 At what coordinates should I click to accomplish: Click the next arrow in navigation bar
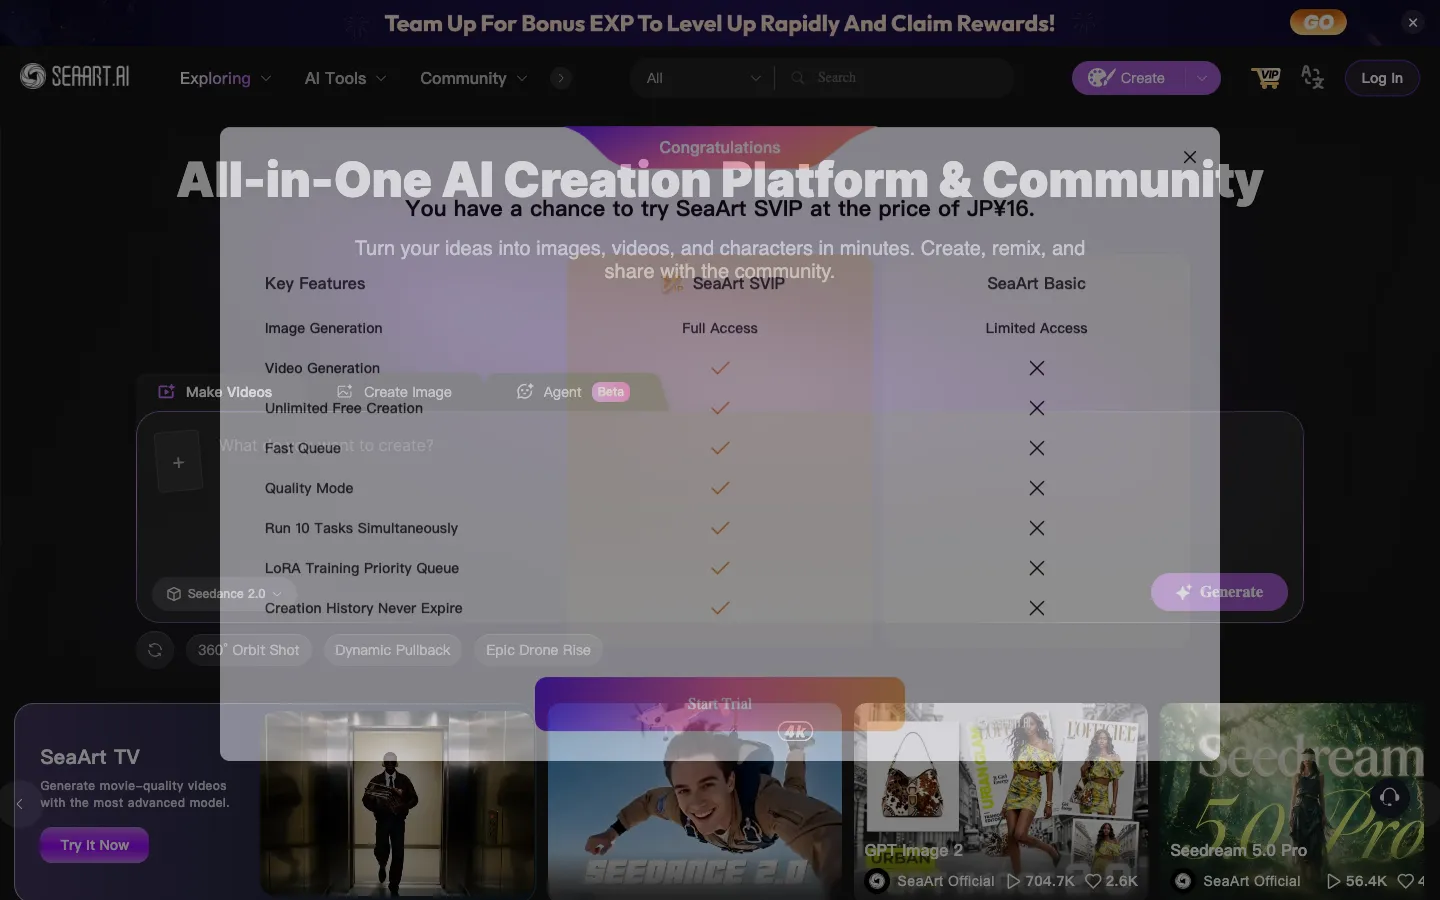point(561,78)
